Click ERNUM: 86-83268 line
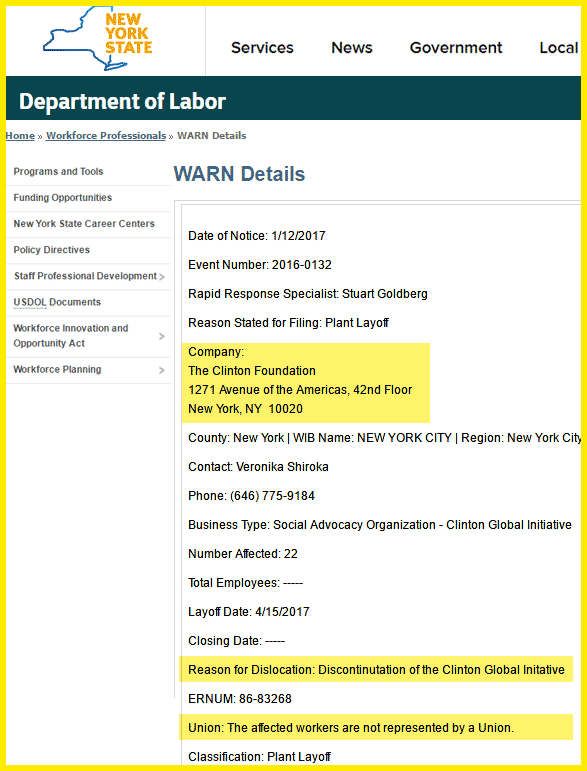Image resolution: width=587 pixels, height=771 pixels. pos(240,699)
